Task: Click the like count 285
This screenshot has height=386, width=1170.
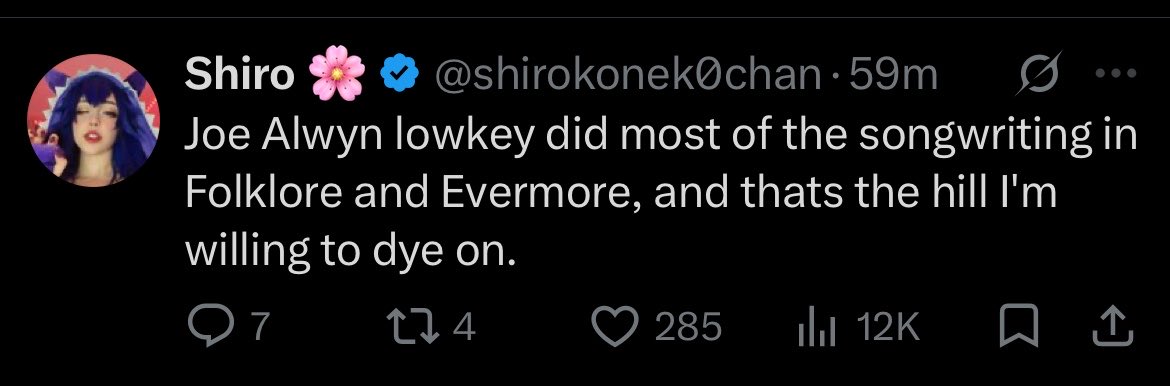Action: 688,327
